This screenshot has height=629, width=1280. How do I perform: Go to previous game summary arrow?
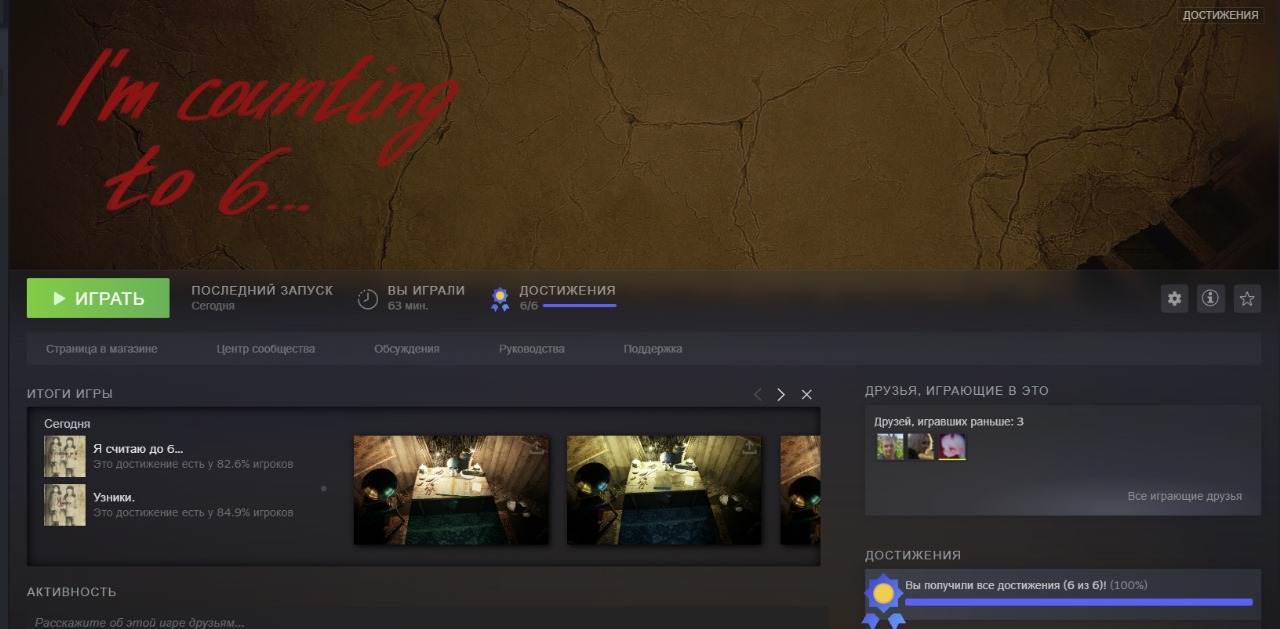click(757, 394)
